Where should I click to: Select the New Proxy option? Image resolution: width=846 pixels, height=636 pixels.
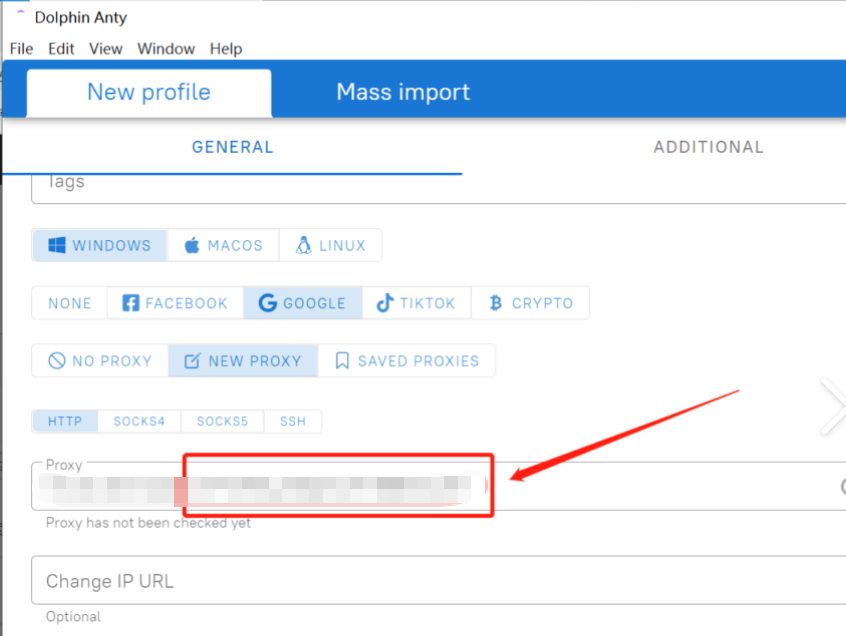coord(243,361)
